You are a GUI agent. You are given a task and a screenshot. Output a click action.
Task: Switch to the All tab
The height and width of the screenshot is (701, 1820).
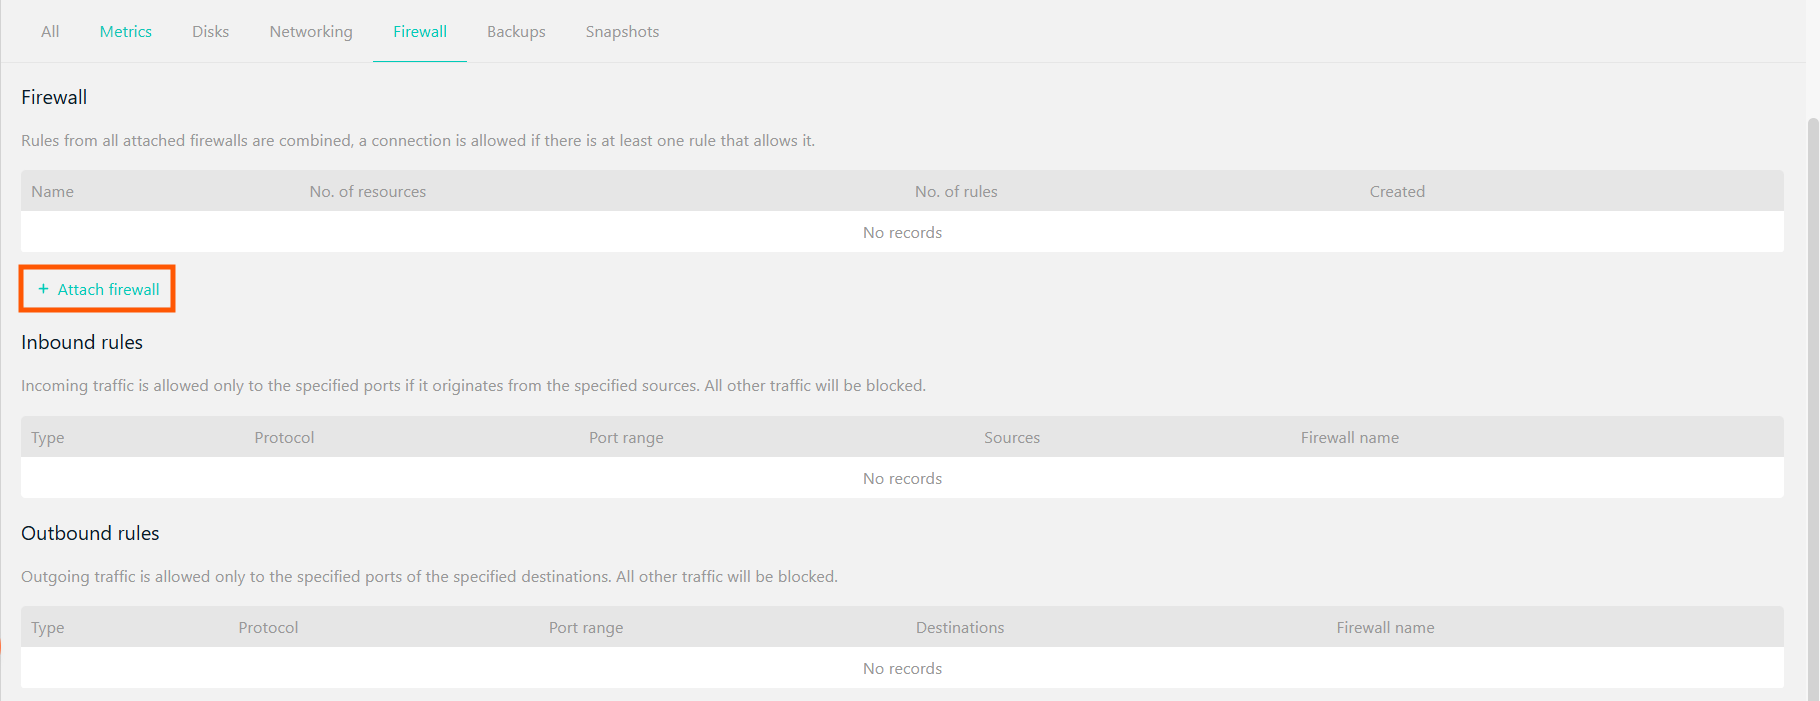[x=50, y=31]
